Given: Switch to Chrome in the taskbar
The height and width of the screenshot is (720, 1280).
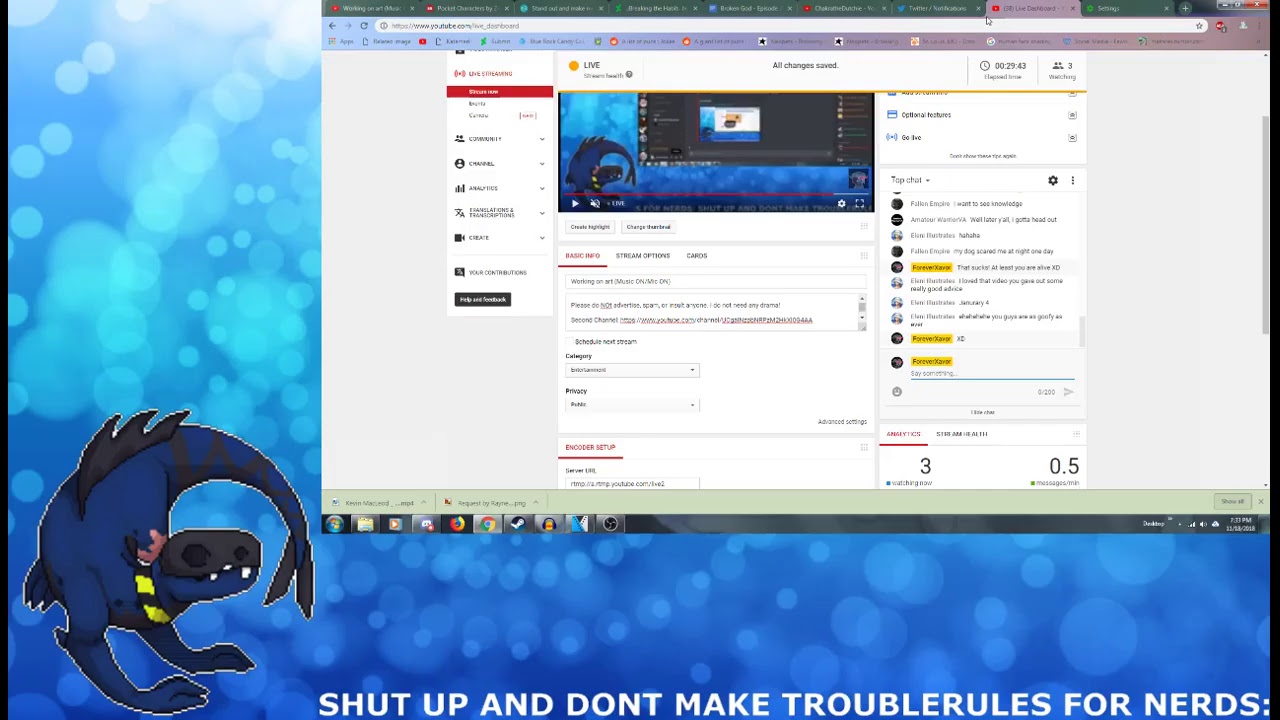Looking at the screenshot, I should click(x=487, y=524).
